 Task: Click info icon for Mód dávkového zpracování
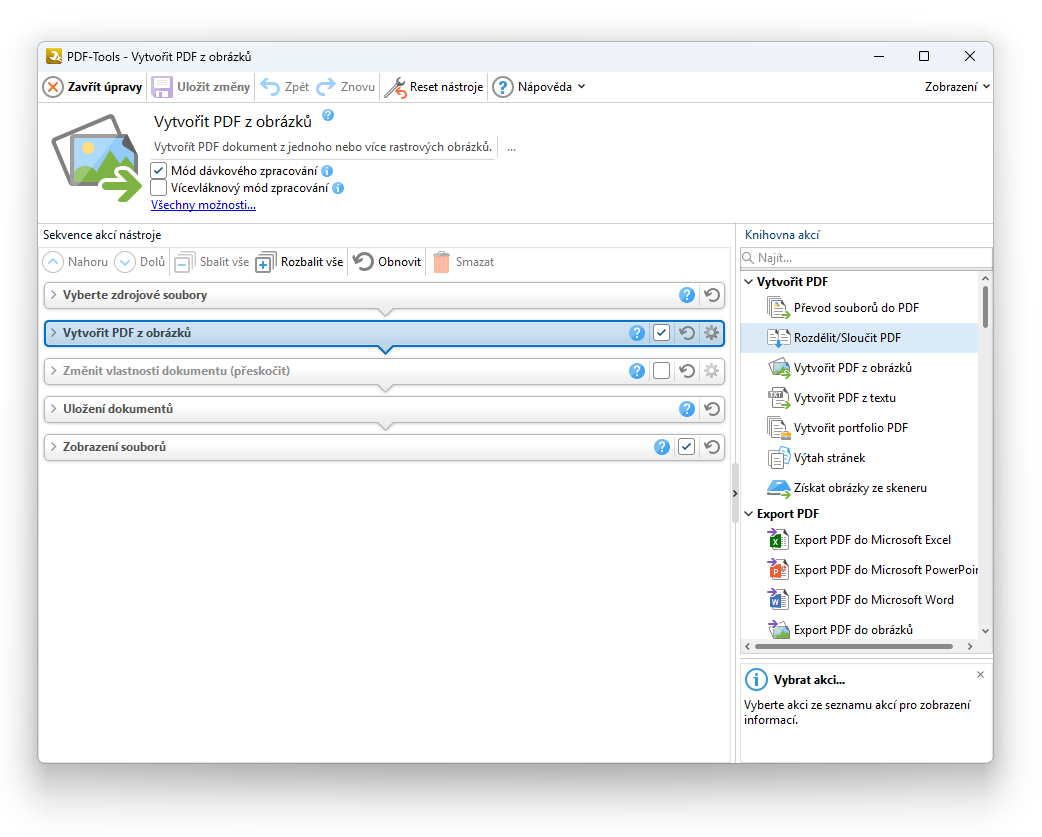[x=327, y=171]
